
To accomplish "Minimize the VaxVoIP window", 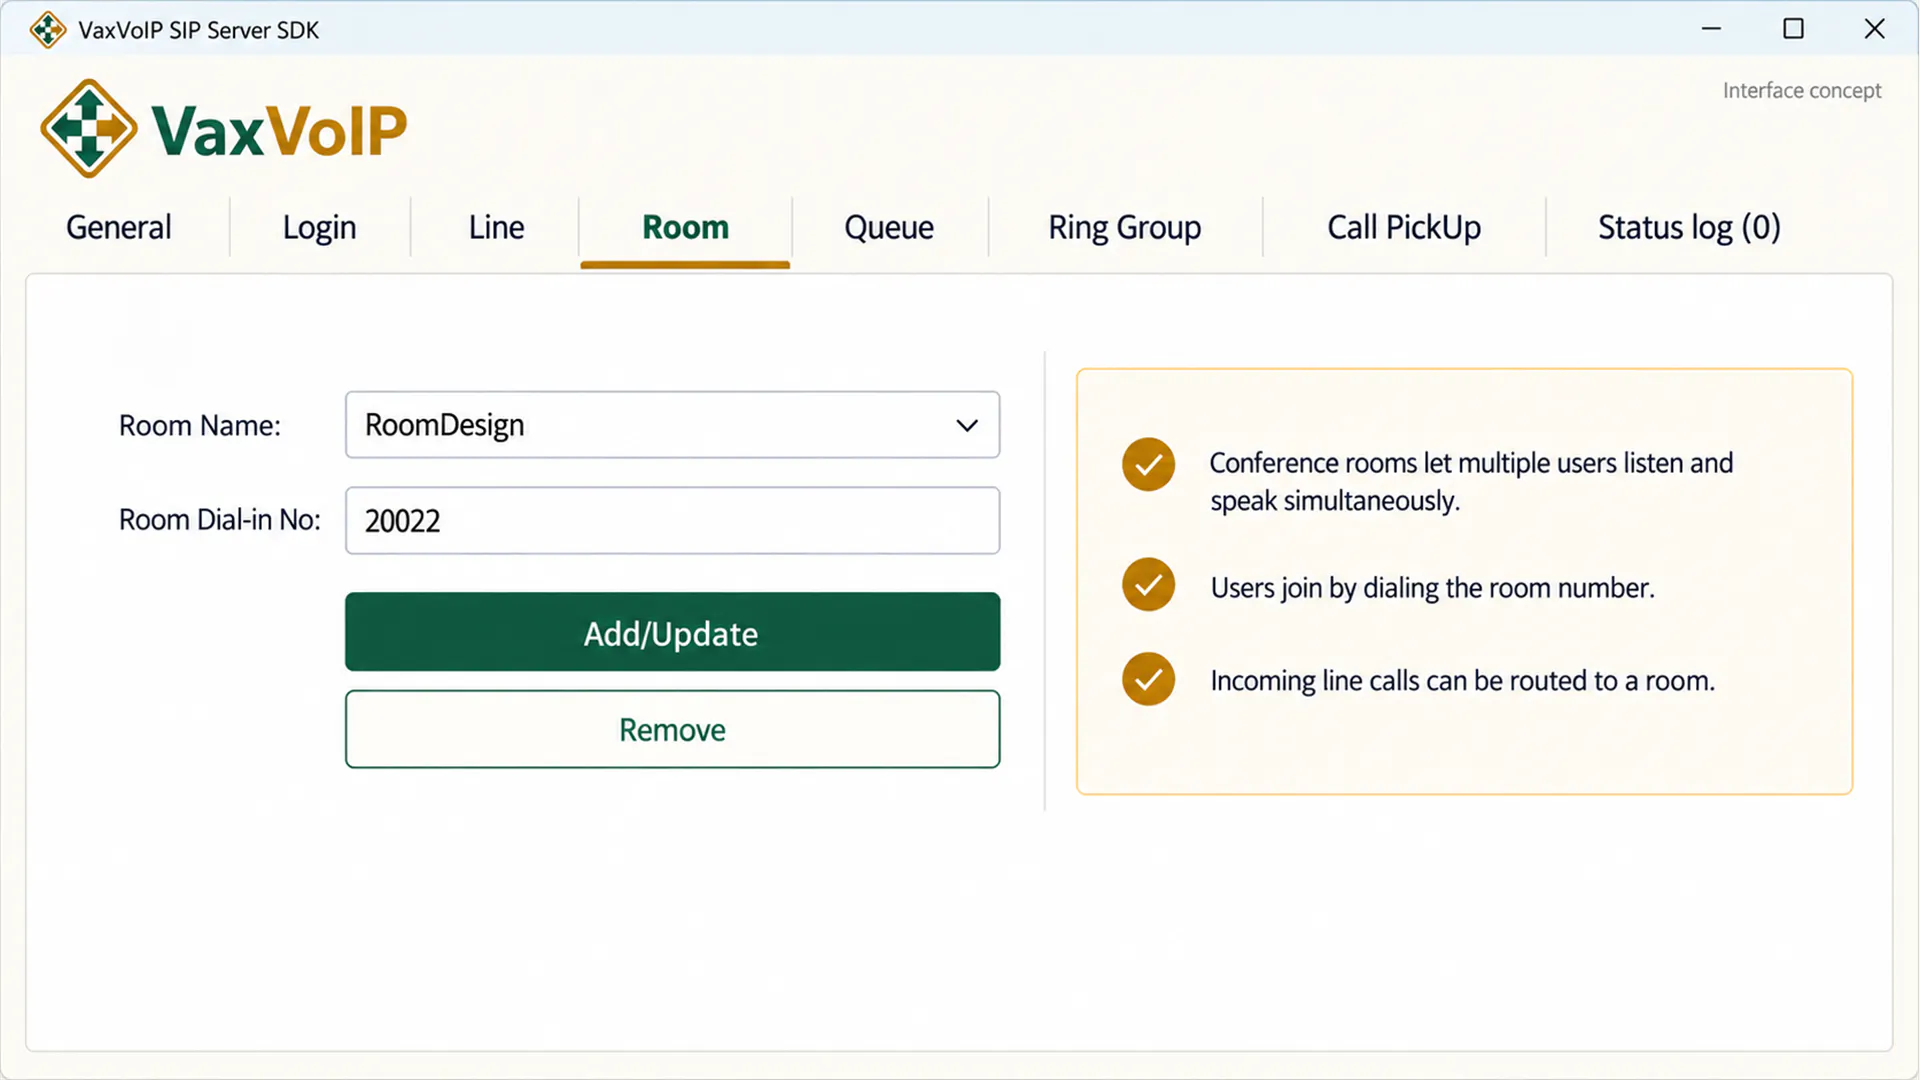I will tap(1711, 29).
